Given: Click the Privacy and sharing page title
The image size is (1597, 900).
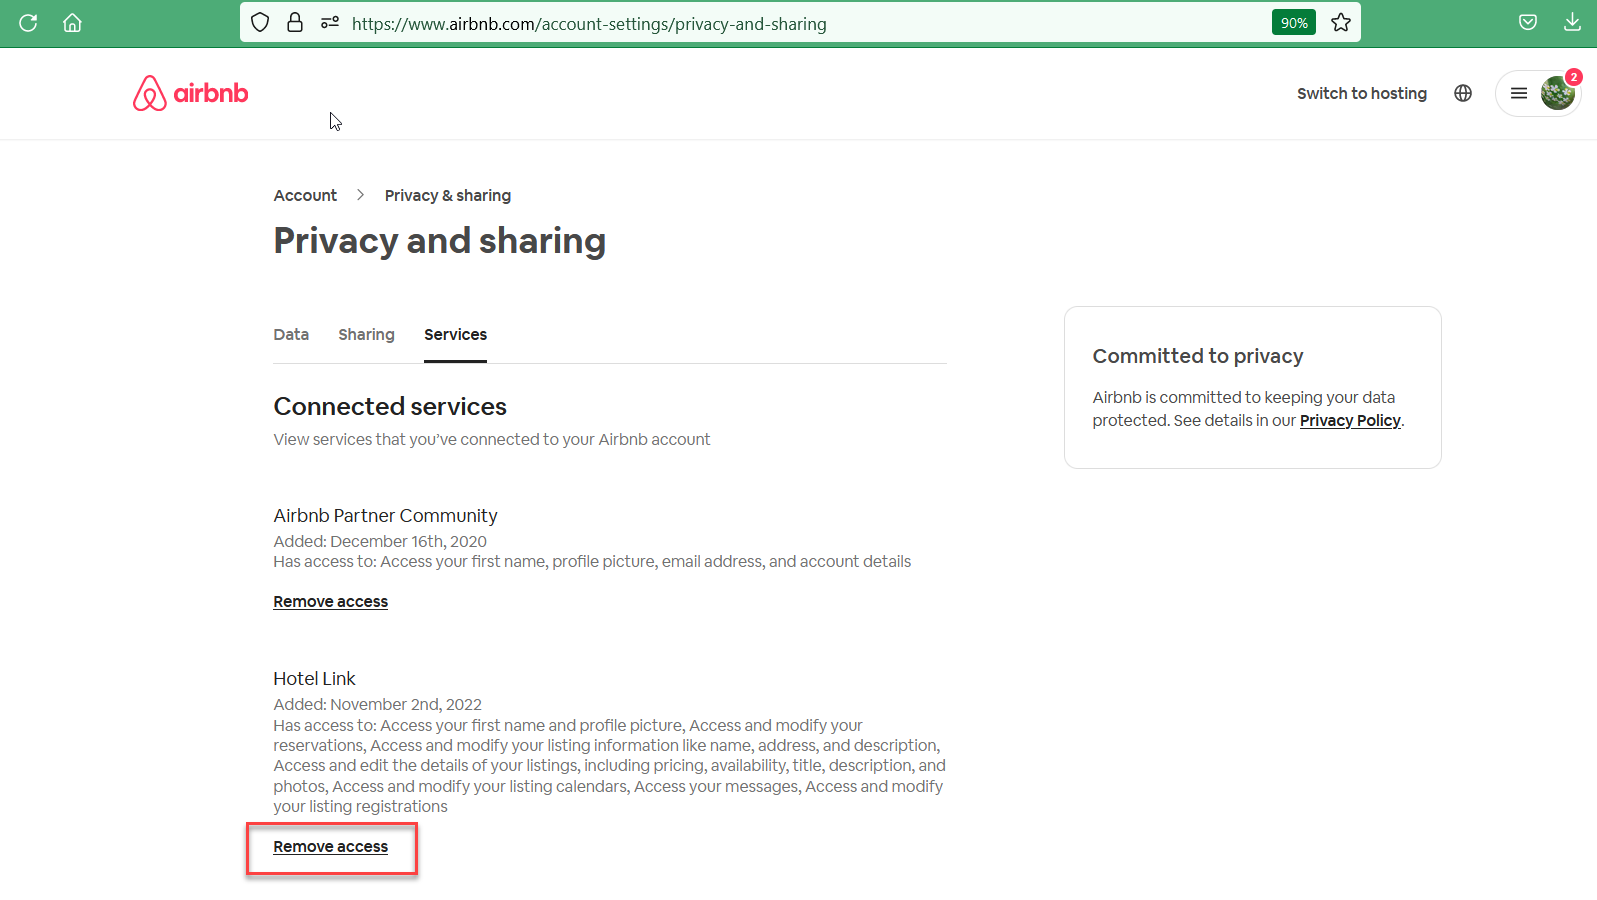Looking at the screenshot, I should [440, 241].
